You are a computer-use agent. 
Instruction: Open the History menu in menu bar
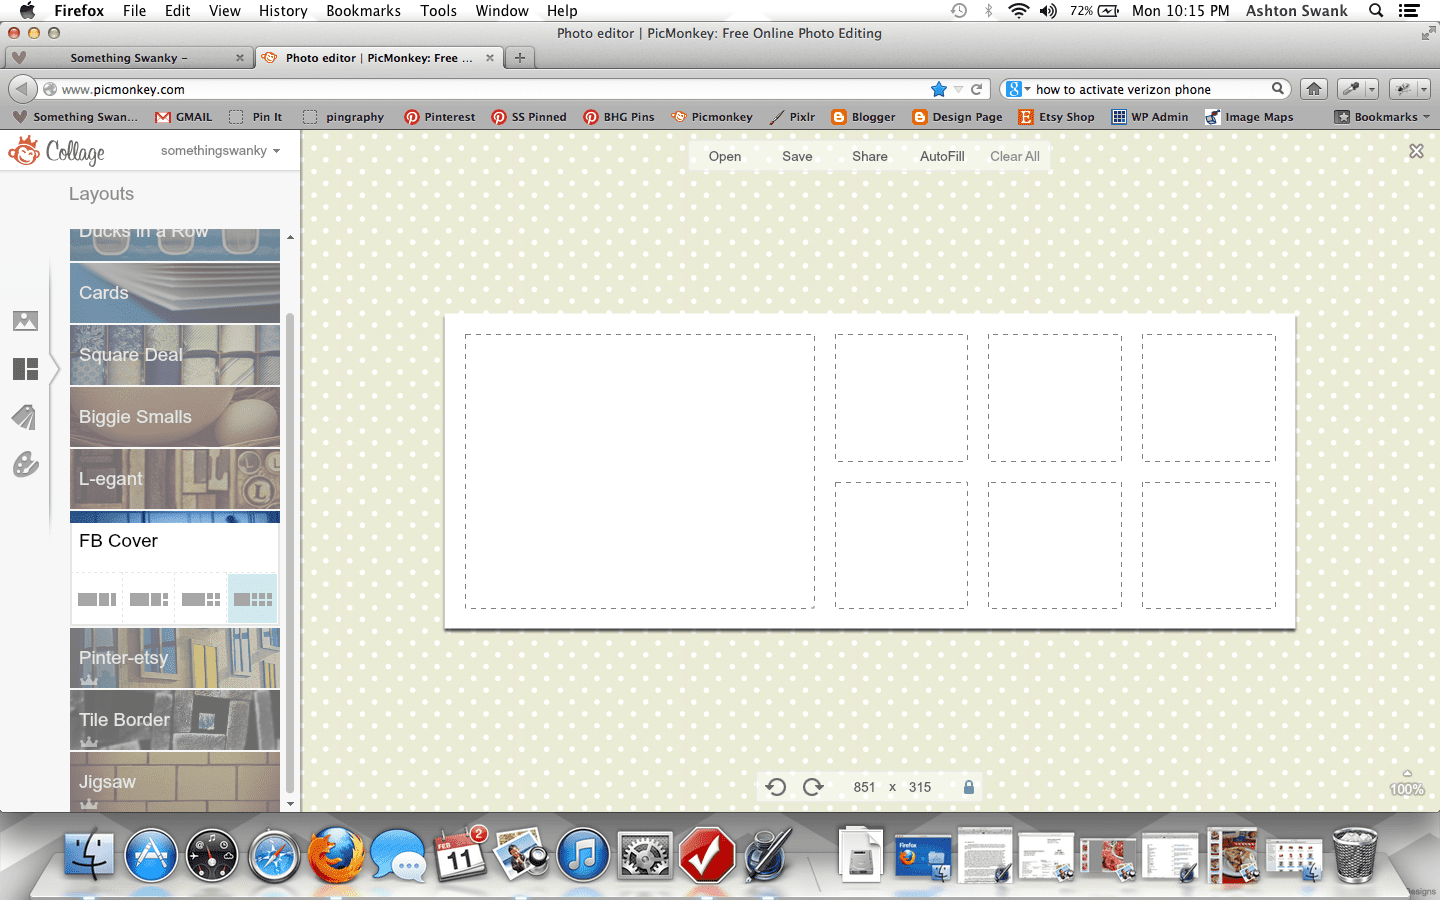click(283, 11)
